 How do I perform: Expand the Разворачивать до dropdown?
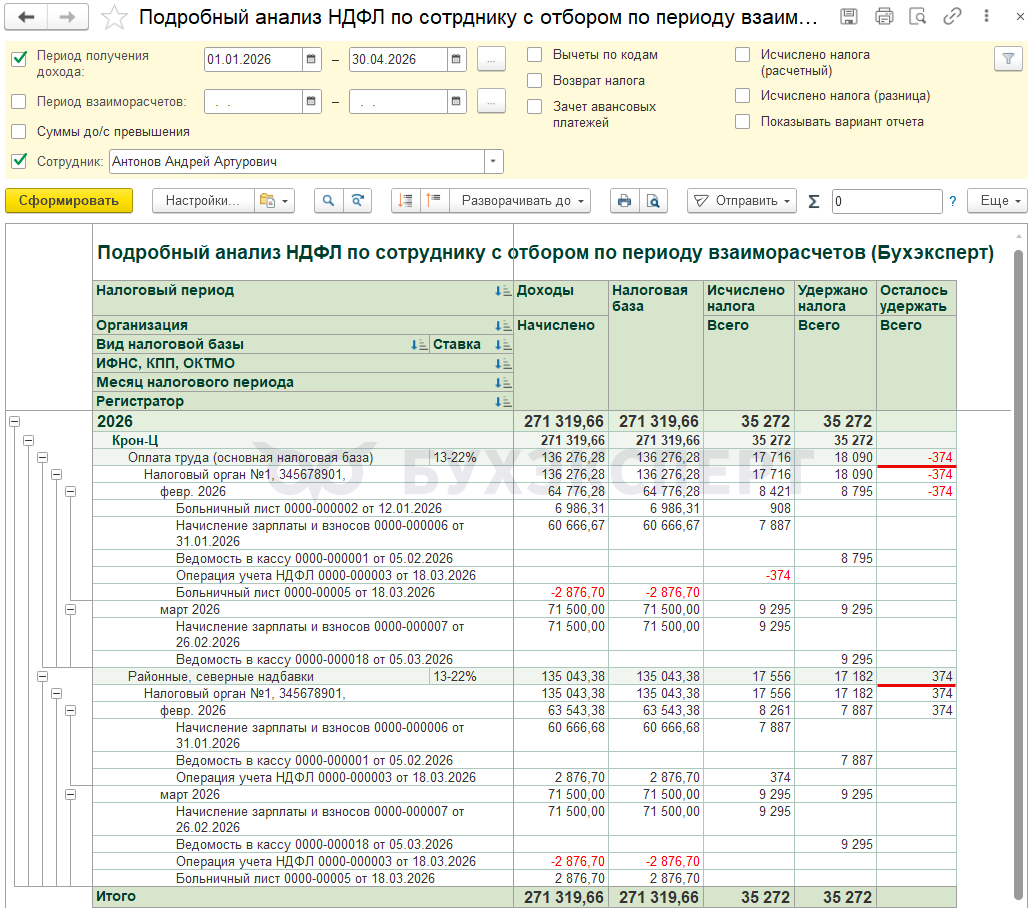[520, 201]
